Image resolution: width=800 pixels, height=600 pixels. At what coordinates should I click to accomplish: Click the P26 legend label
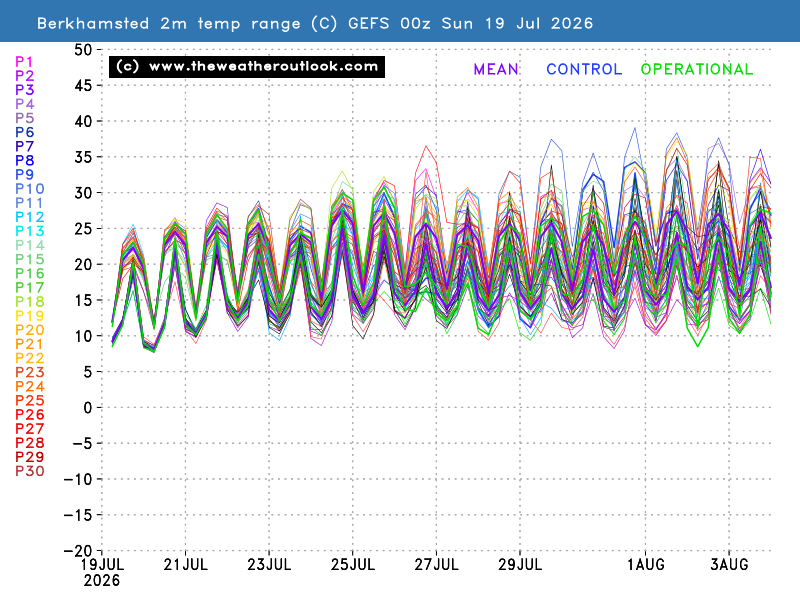[x=30, y=415]
